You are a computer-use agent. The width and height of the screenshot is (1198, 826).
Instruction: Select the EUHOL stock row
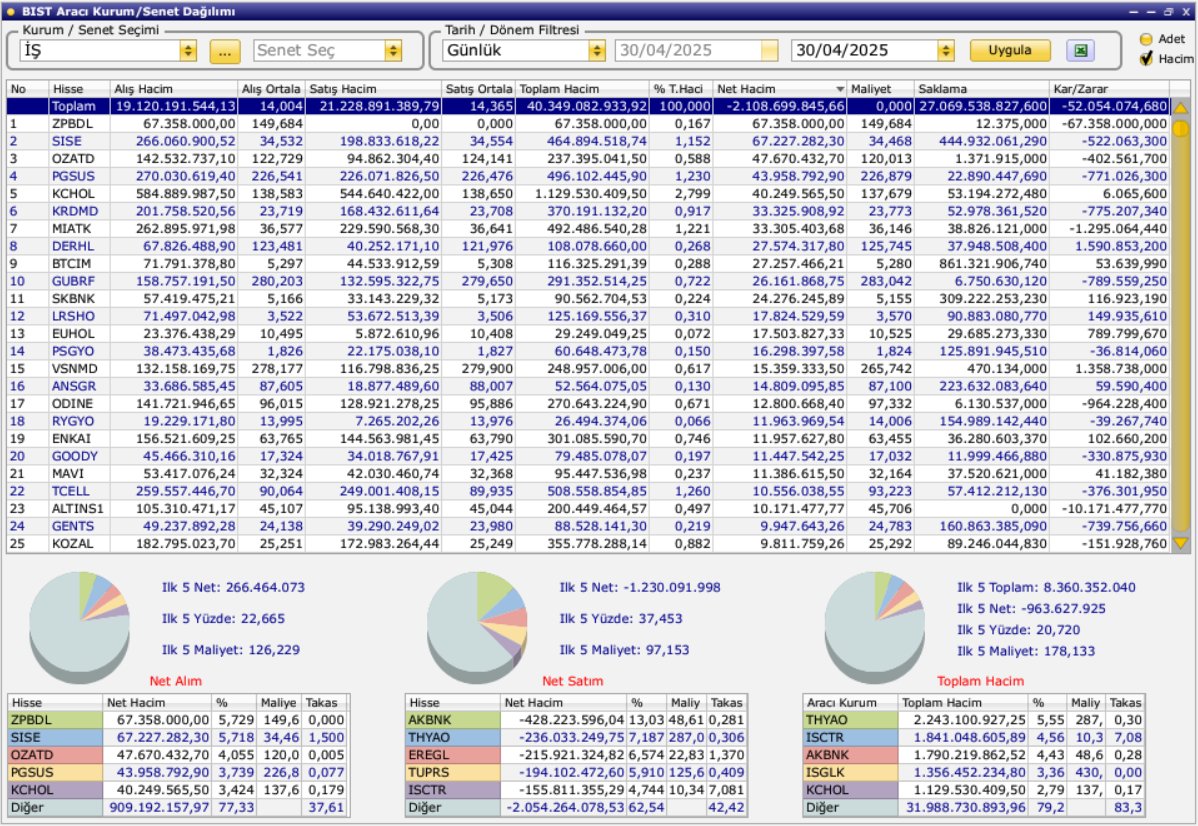click(x=588, y=334)
